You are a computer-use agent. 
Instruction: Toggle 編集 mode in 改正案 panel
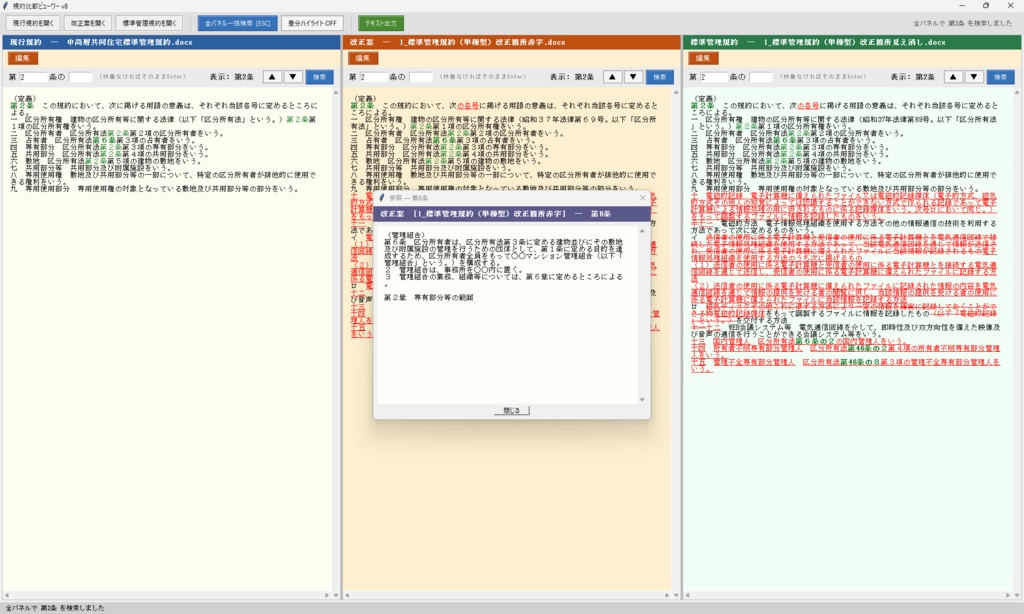coord(362,58)
